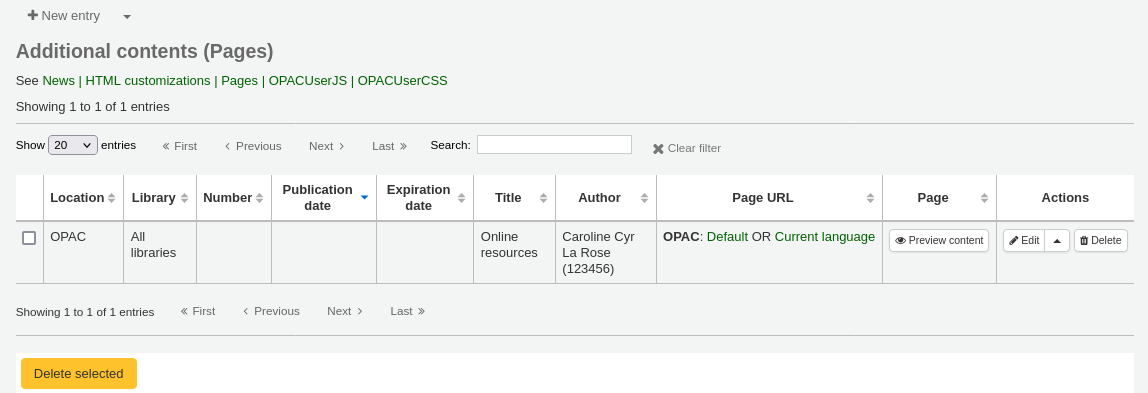This screenshot has height=393, width=1148.
Task: Click the Delete selected button
Action: click(x=79, y=373)
